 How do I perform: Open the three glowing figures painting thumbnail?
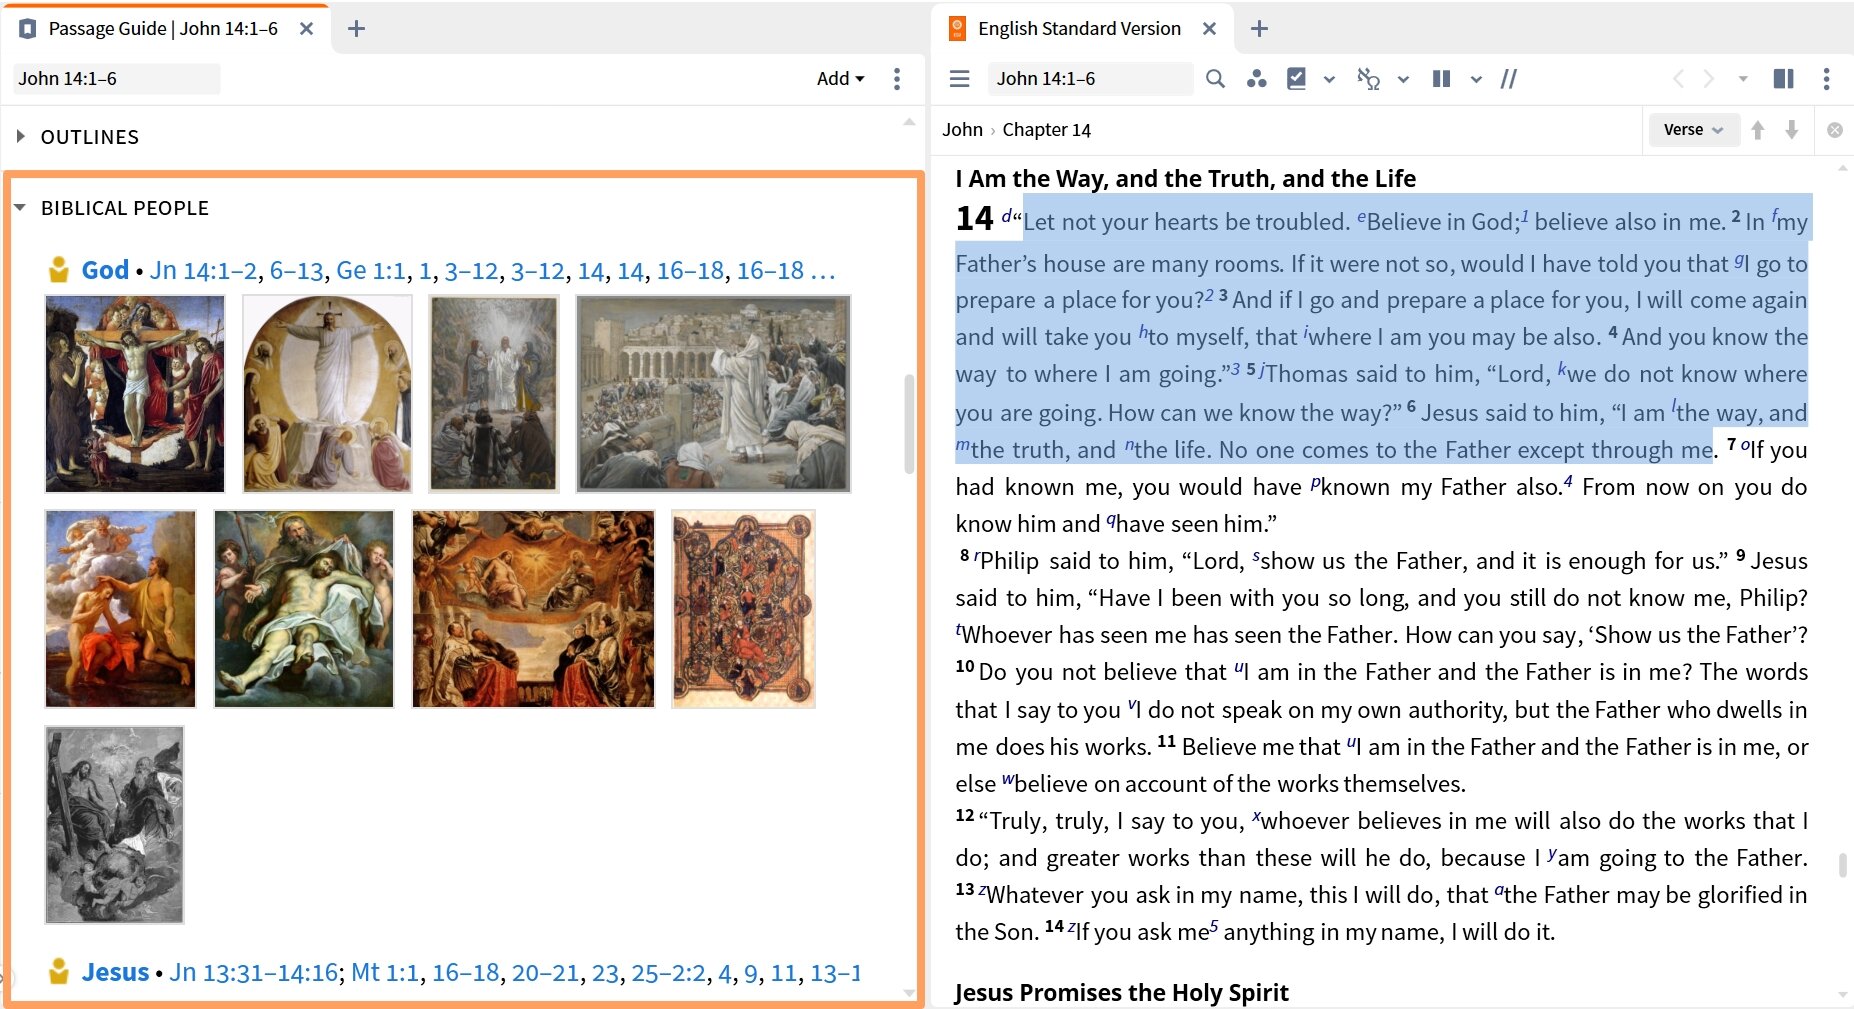(493, 394)
